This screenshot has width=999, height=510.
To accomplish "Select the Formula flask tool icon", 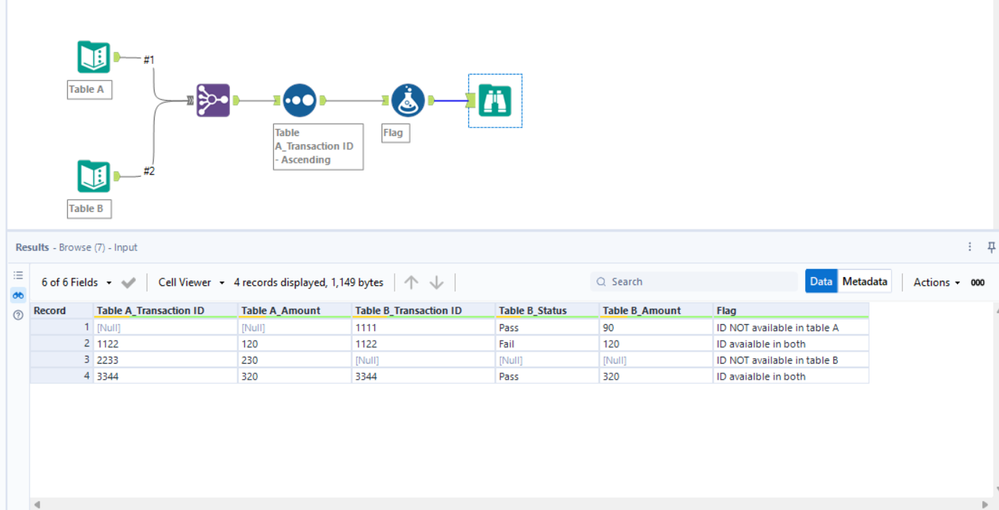I will 408,100.
